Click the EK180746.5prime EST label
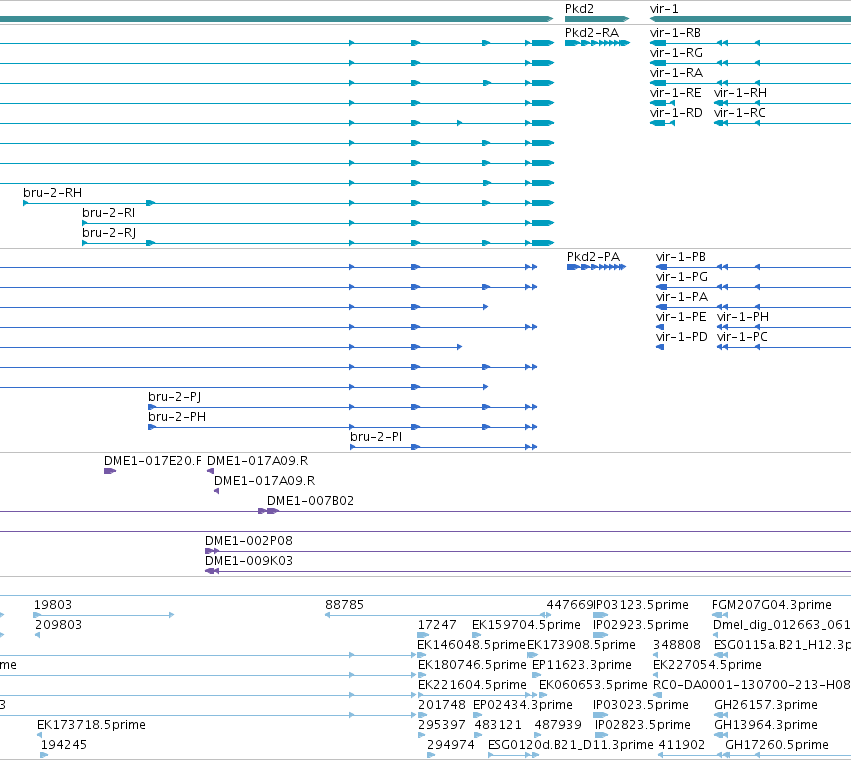The height and width of the screenshot is (760, 851). (x=472, y=666)
